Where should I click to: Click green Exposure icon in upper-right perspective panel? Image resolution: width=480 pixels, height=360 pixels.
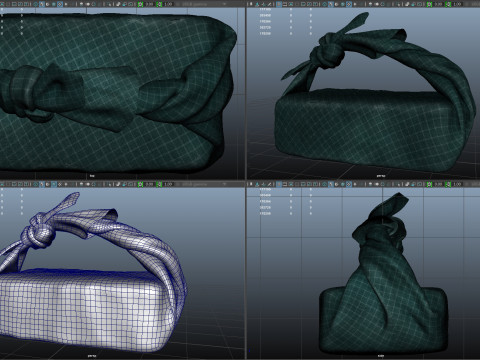point(429,4)
